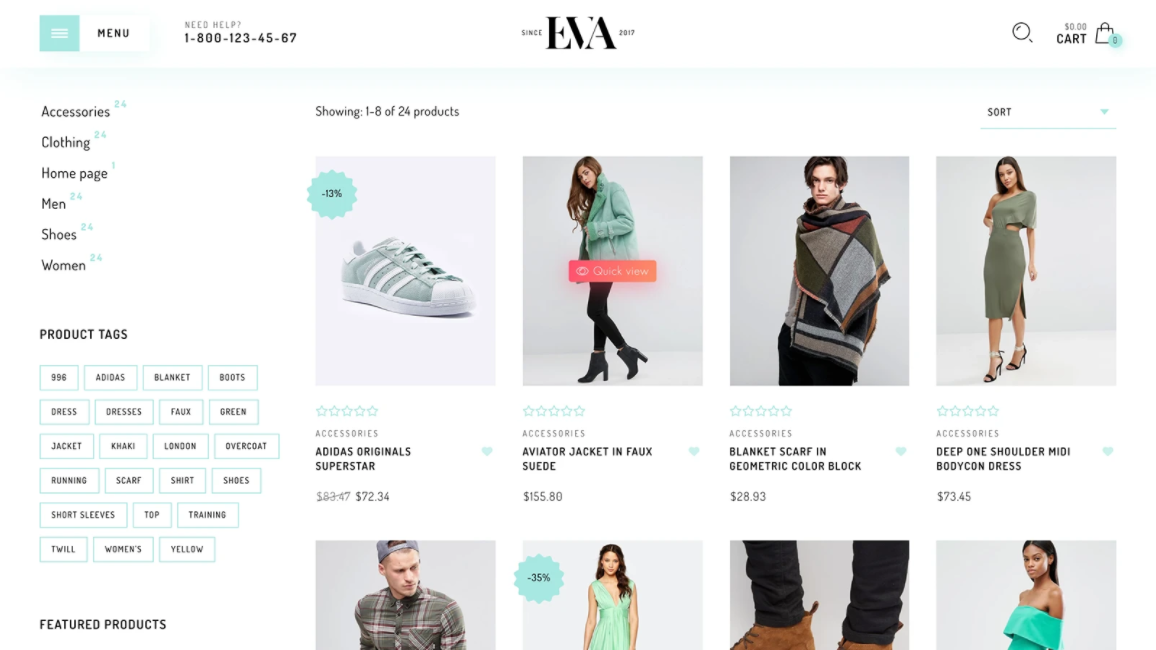Viewport: 1156px width, 650px height.
Task: Open the shopping cart bag icon
Action: point(1104,33)
